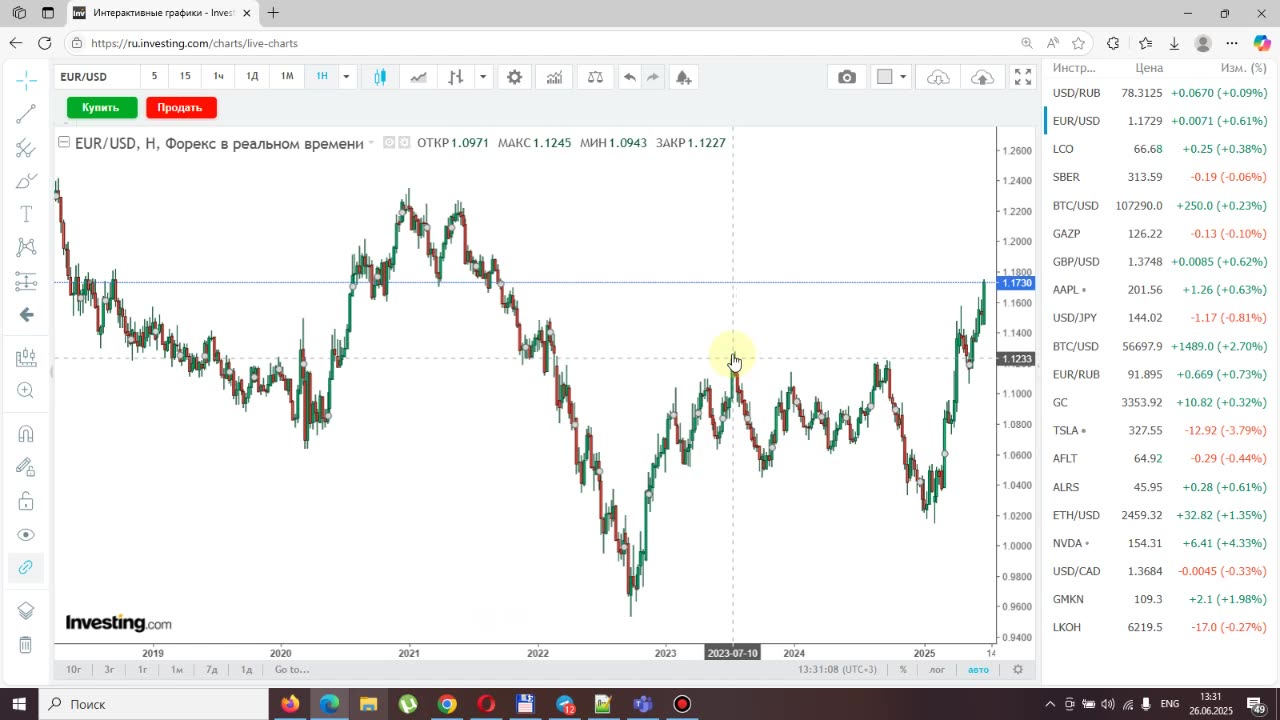Select area chart style
The height and width of the screenshot is (720, 1280).
click(418, 77)
